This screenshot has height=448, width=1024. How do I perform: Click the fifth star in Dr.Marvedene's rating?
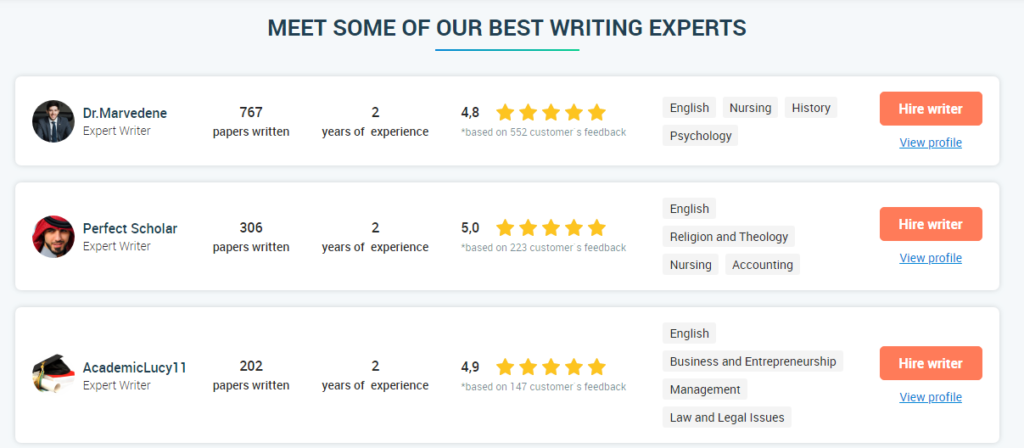596,113
